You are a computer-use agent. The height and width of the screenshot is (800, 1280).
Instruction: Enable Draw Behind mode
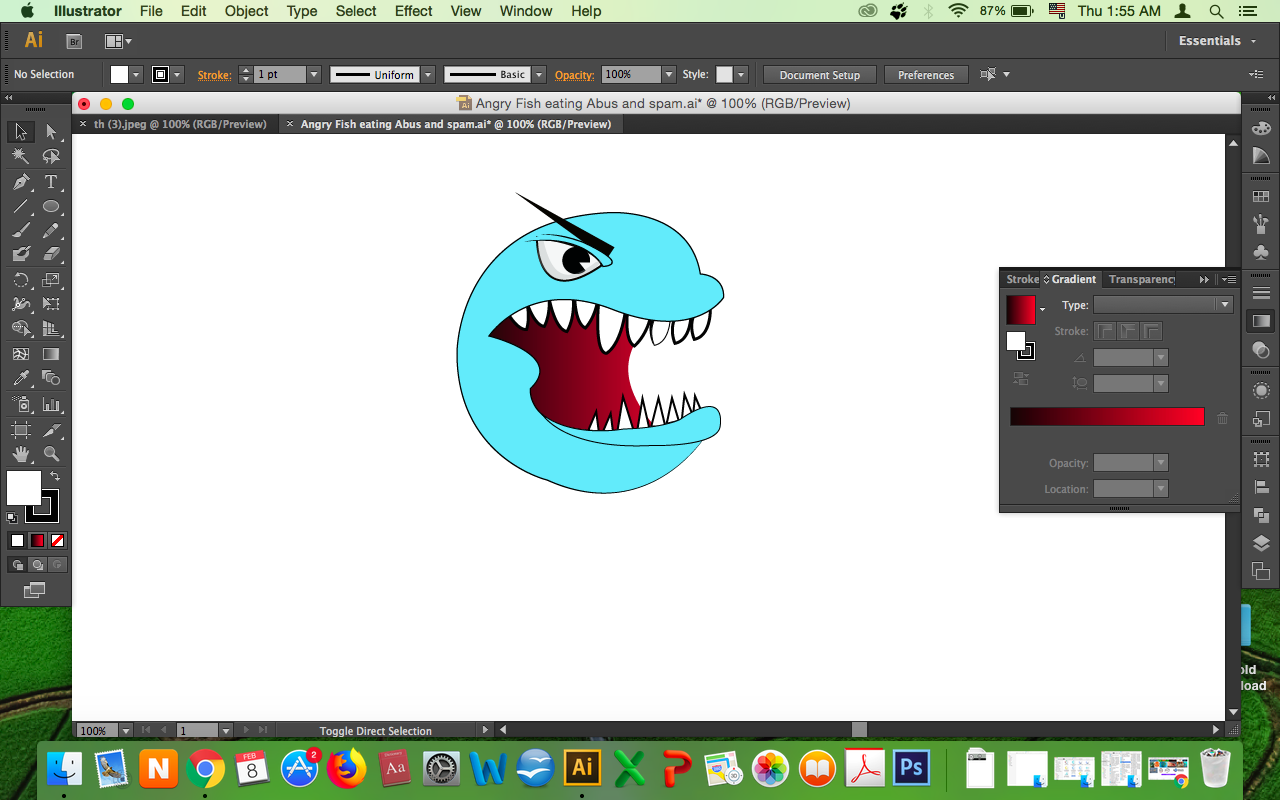tap(37, 565)
